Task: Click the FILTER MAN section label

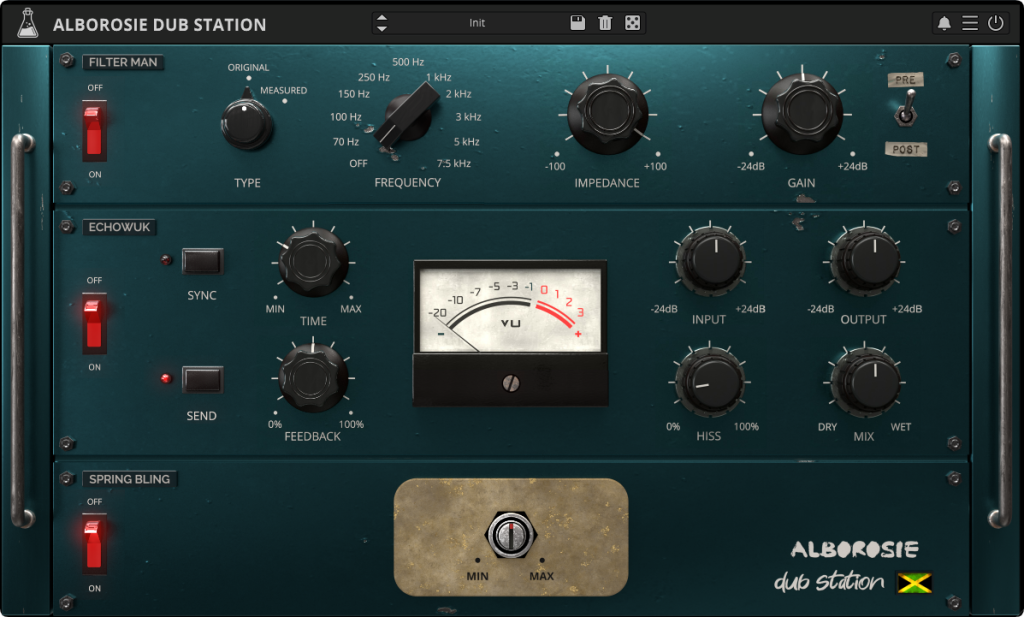Action: (123, 62)
